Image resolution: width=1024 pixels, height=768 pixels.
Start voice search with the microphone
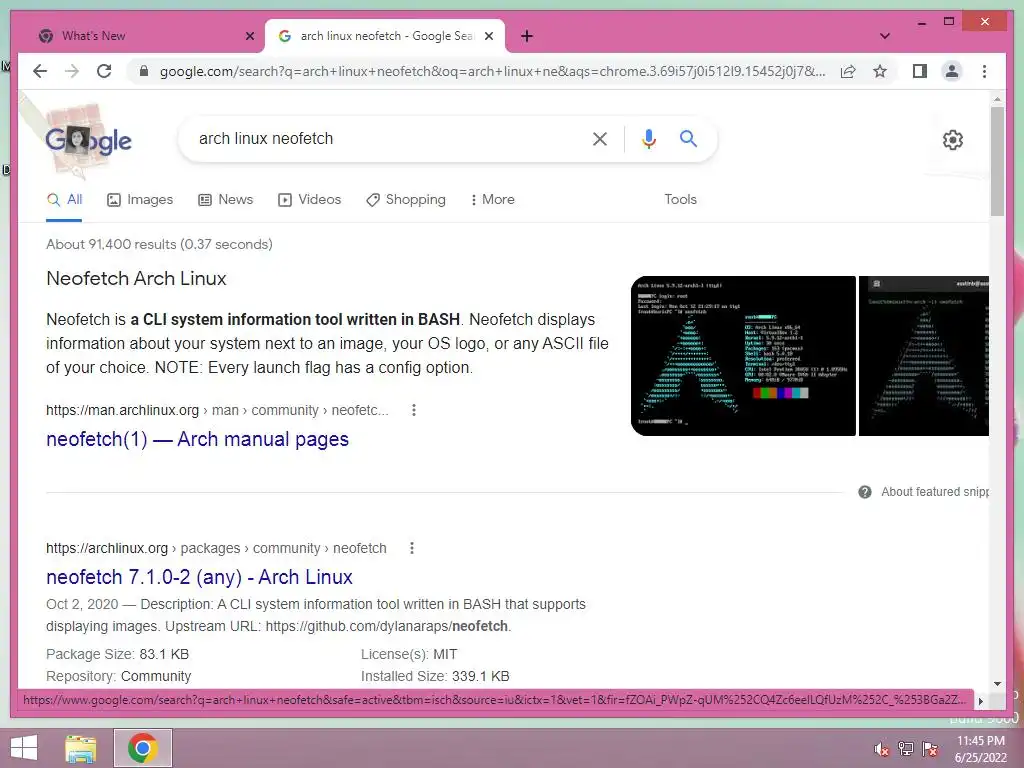(x=648, y=138)
